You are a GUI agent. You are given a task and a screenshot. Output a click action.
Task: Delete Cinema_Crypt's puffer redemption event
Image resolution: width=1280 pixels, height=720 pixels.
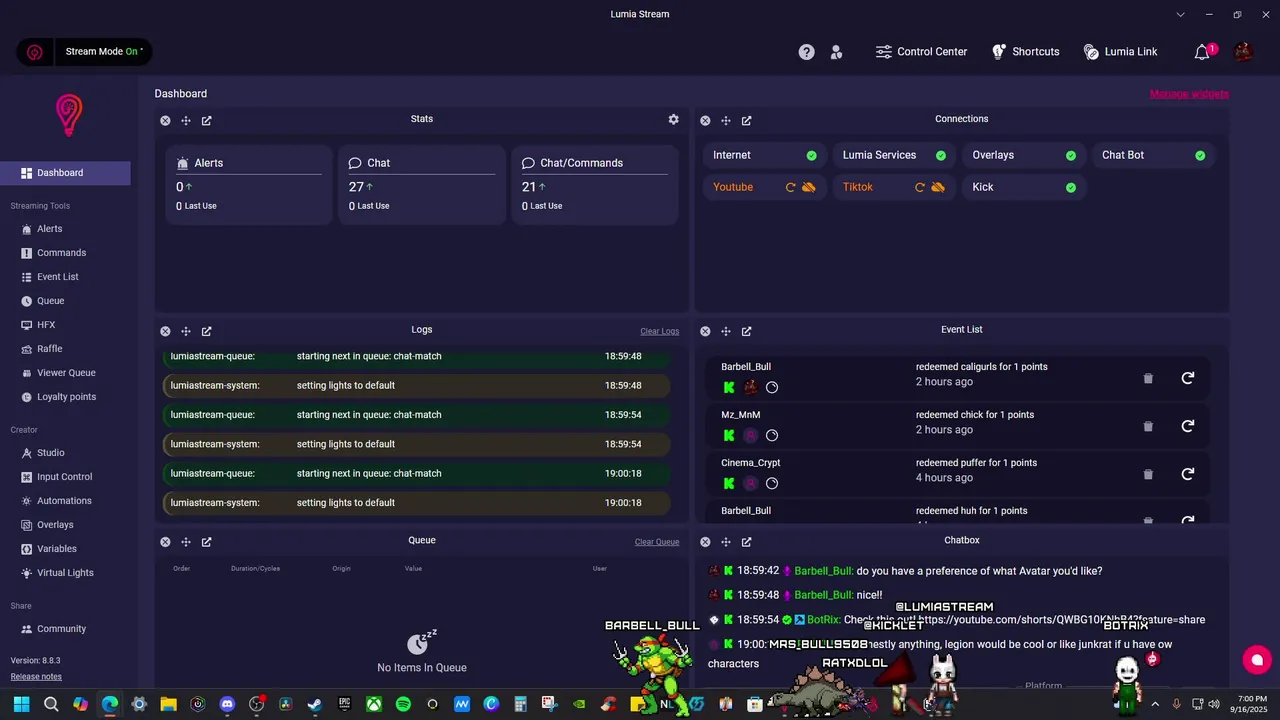click(x=1148, y=474)
